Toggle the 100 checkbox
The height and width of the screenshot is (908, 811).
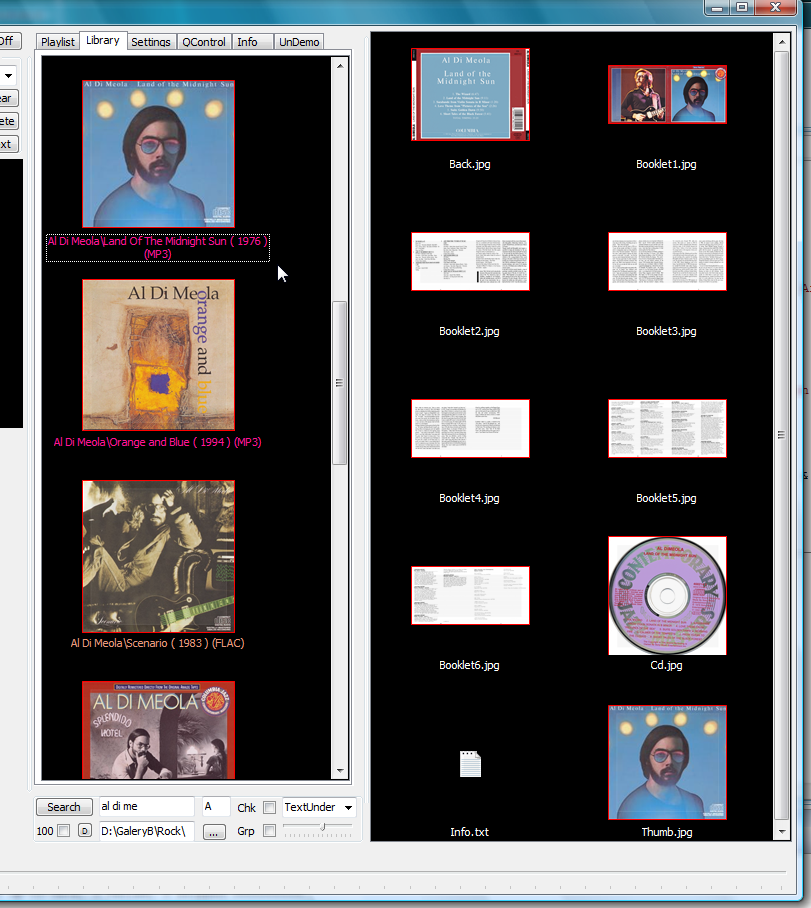pos(64,830)
